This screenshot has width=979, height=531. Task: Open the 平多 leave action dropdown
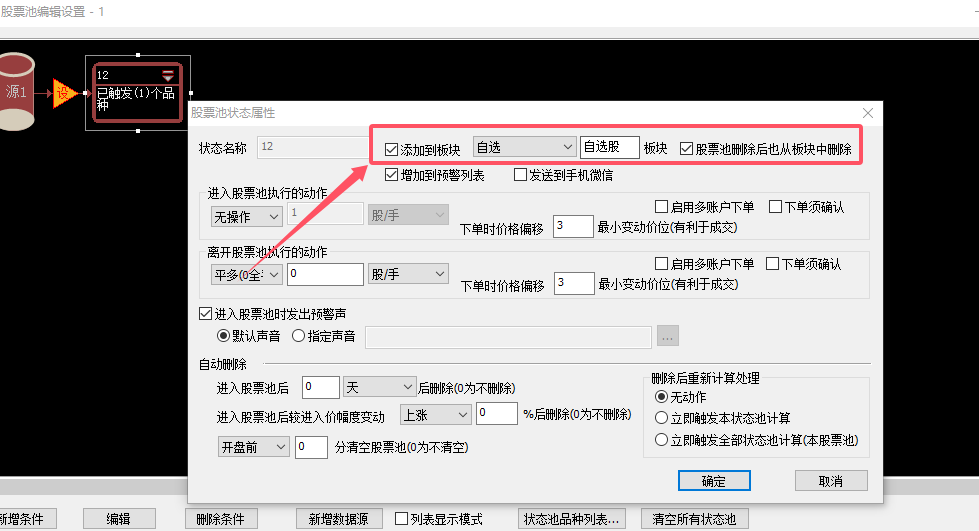click(x=247, y=274)
